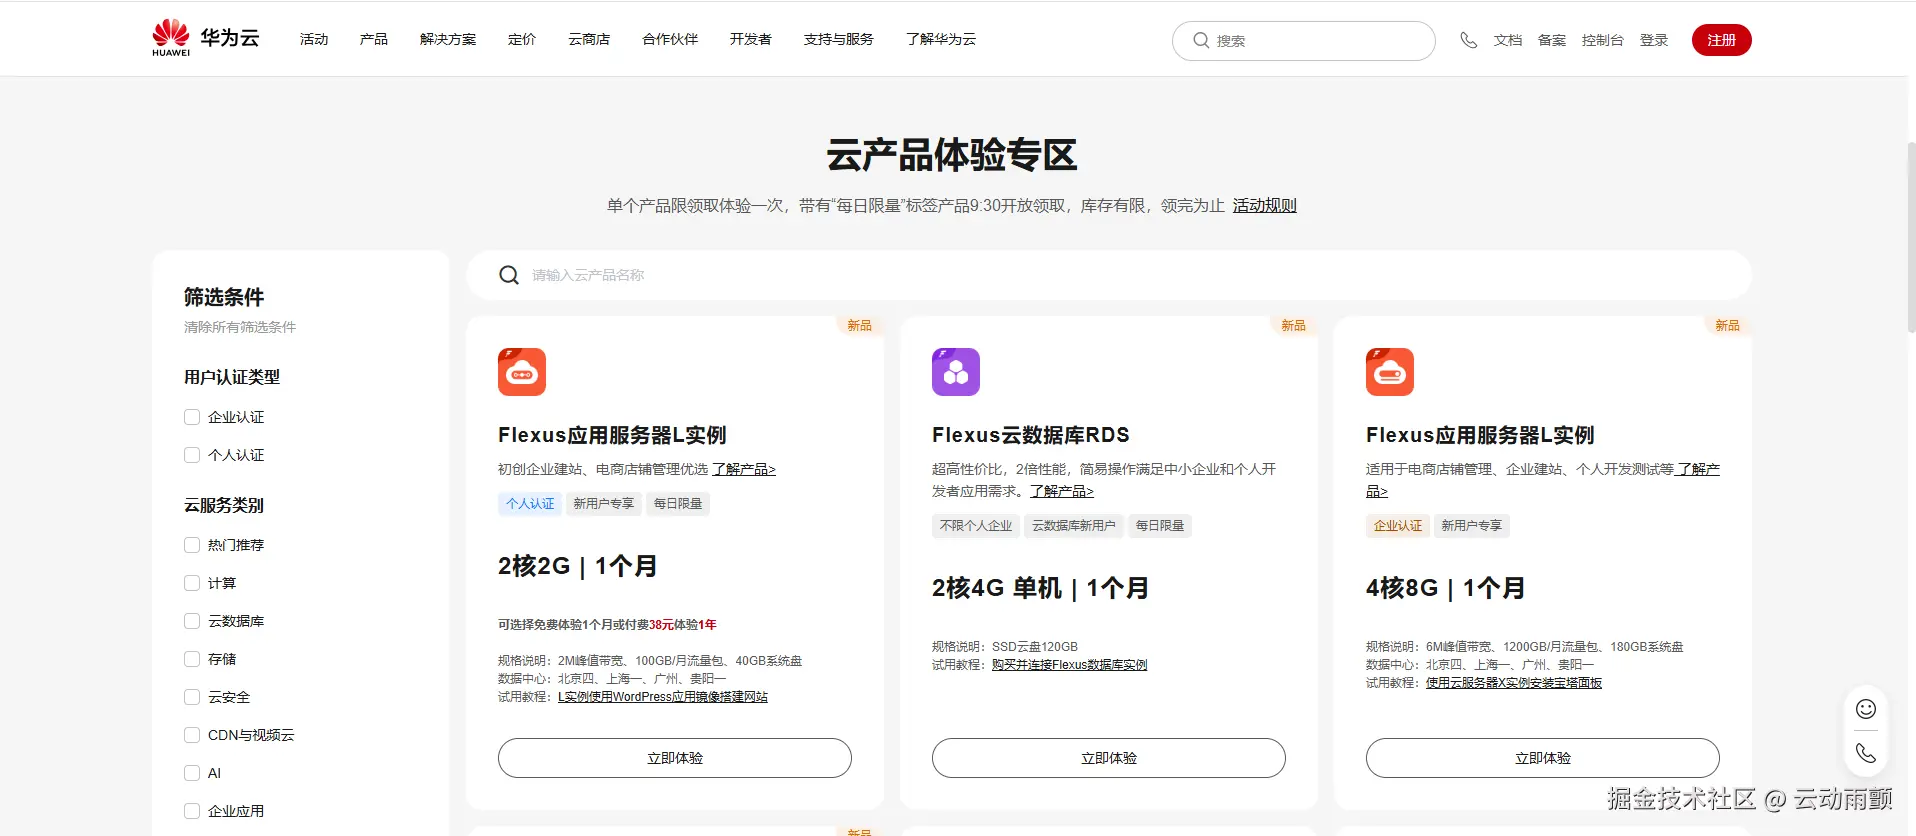Focus the 请输入云产品名称 search field
The width and height of the screenshot is (1916, 836).
click(x=1109, y=275)
